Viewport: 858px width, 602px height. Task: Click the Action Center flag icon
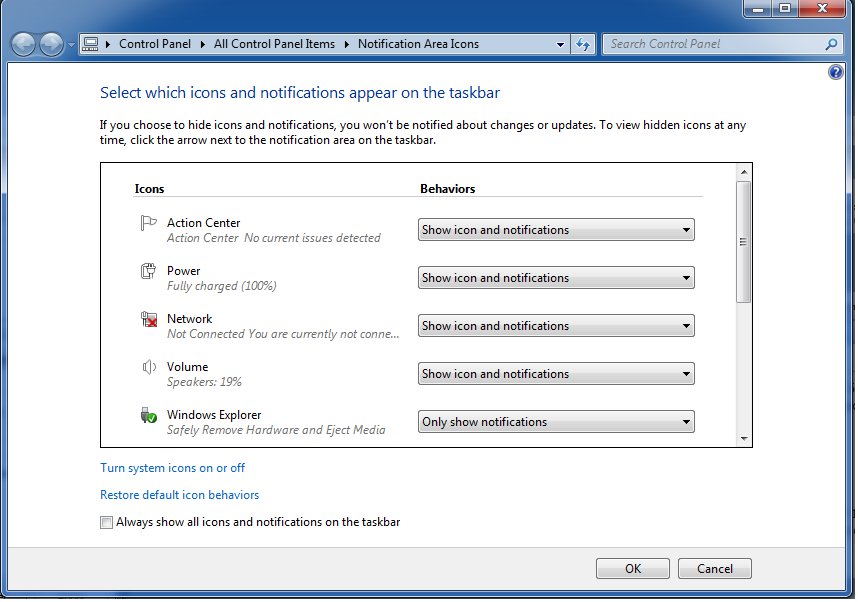click(x=148, y=223)
